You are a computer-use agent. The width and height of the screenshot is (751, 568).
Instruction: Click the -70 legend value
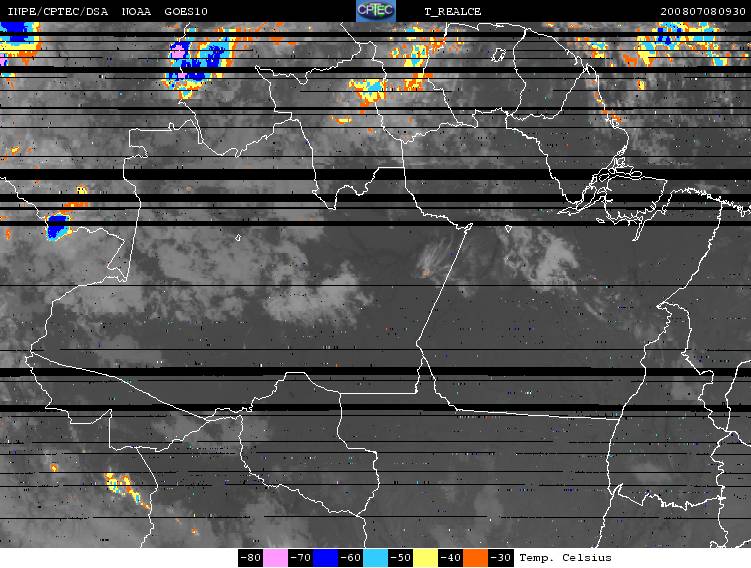point(301,558)
